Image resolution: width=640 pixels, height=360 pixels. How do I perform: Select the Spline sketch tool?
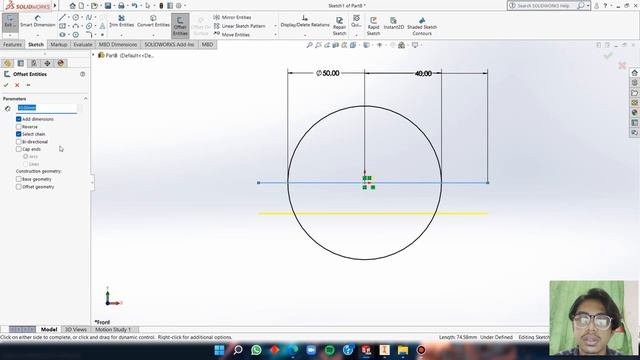(x=89, y=17)
